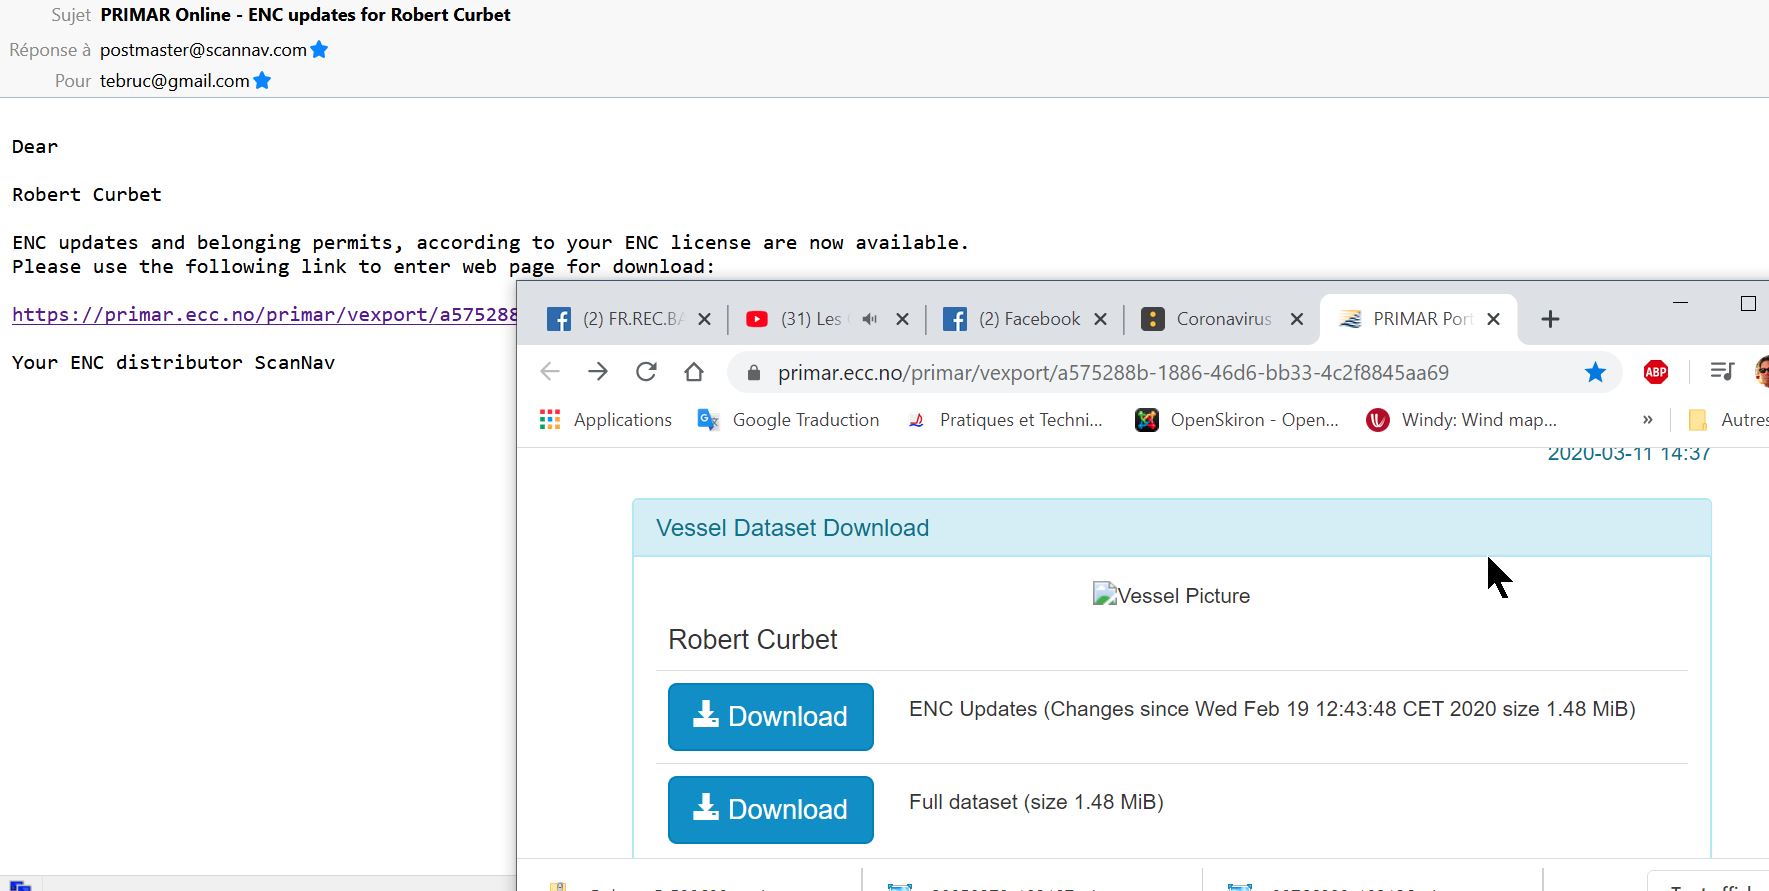Open the primar.ecc.no link in the email
The height and width of the screenshot is (891, 1769).
(x=264, y=314)
